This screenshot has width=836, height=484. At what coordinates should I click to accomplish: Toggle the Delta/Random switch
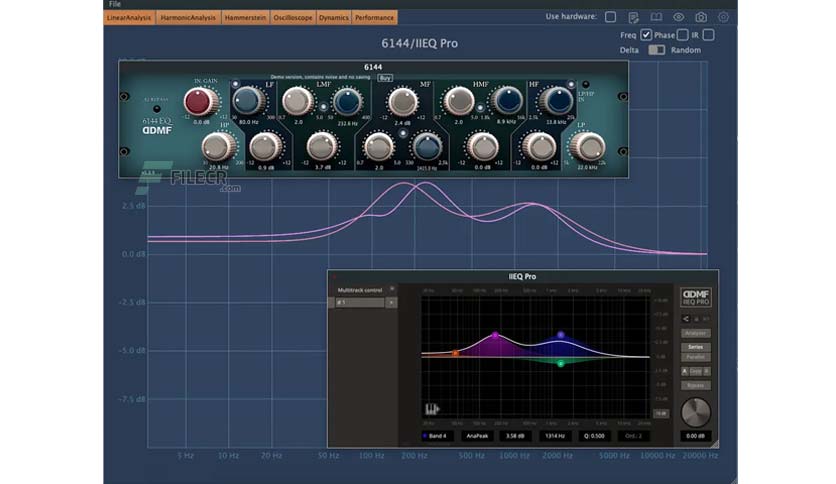[656, 50]
